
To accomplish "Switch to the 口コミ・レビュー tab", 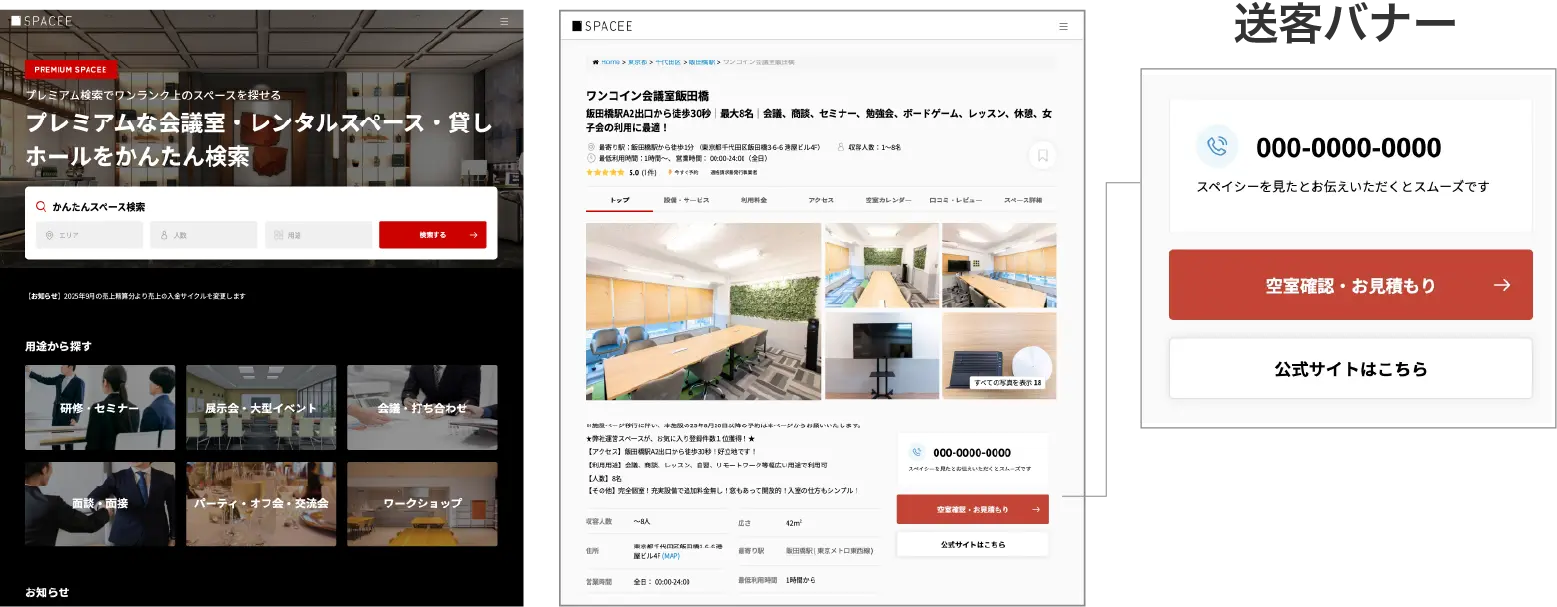I will (x=955, y=200).
